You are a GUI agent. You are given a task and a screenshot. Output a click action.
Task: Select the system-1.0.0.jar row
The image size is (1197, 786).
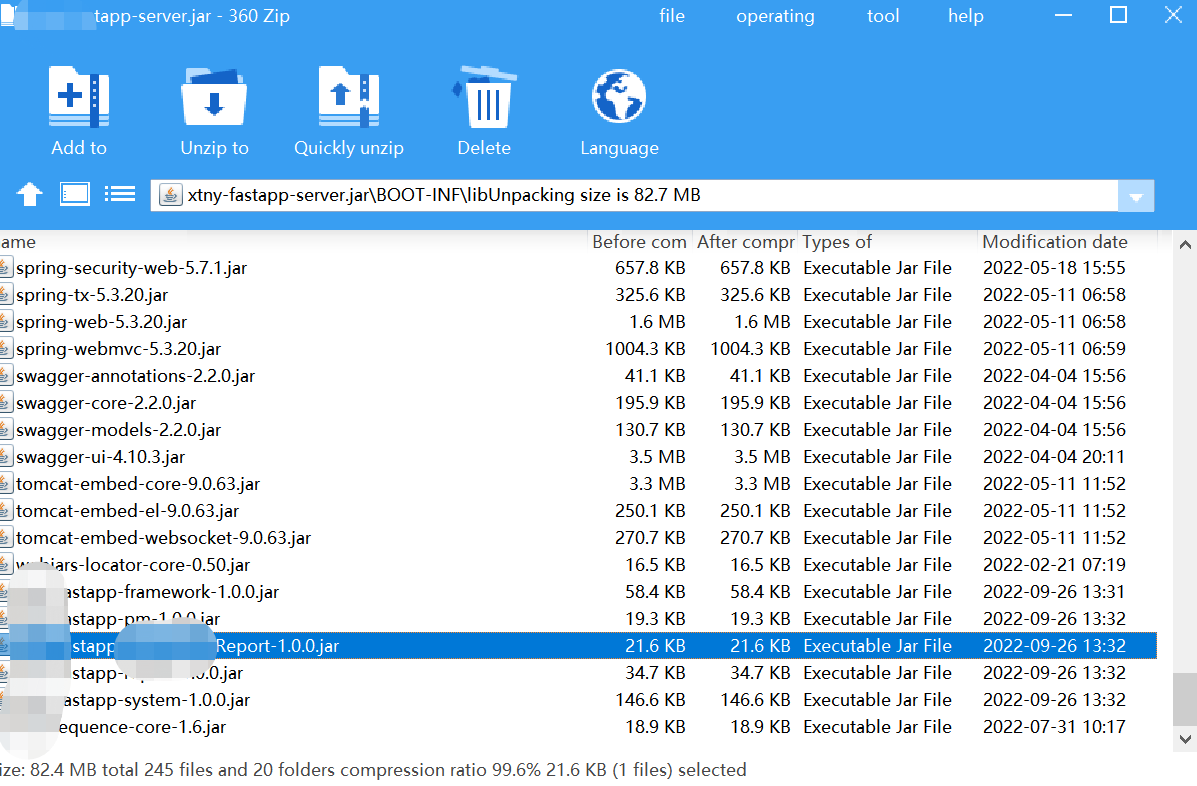coord(578,701)
